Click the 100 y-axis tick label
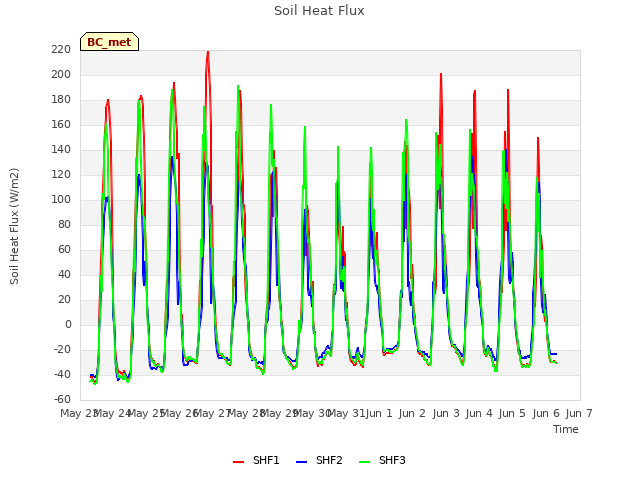640x480 pixels. (x=61, y=199)
